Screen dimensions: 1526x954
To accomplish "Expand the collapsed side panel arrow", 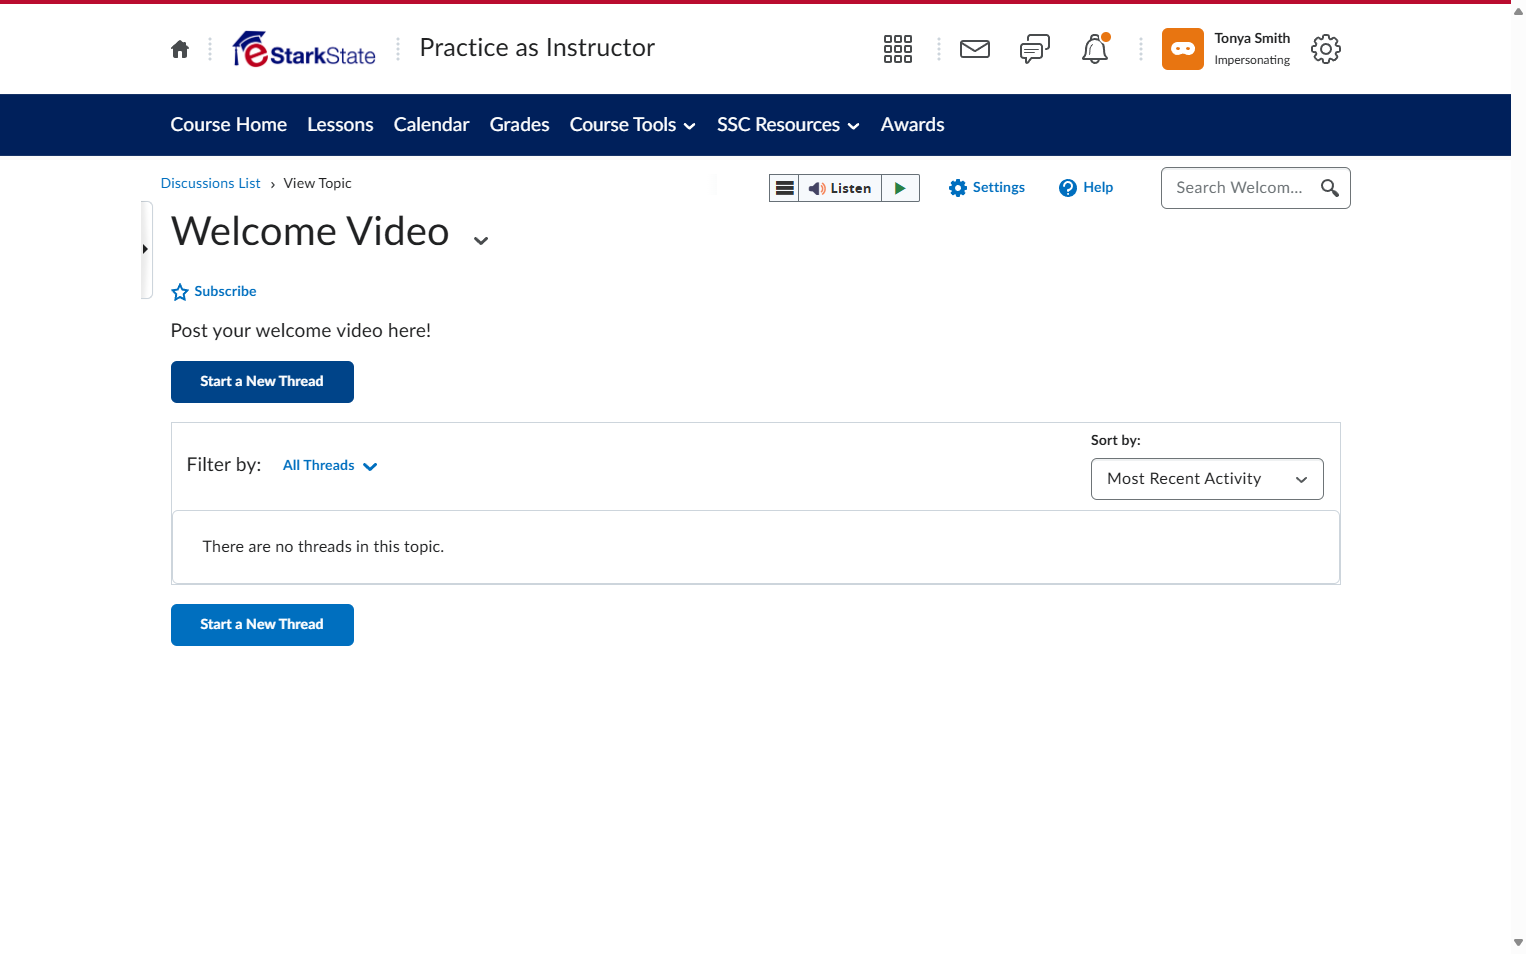I will coord(146,249).
